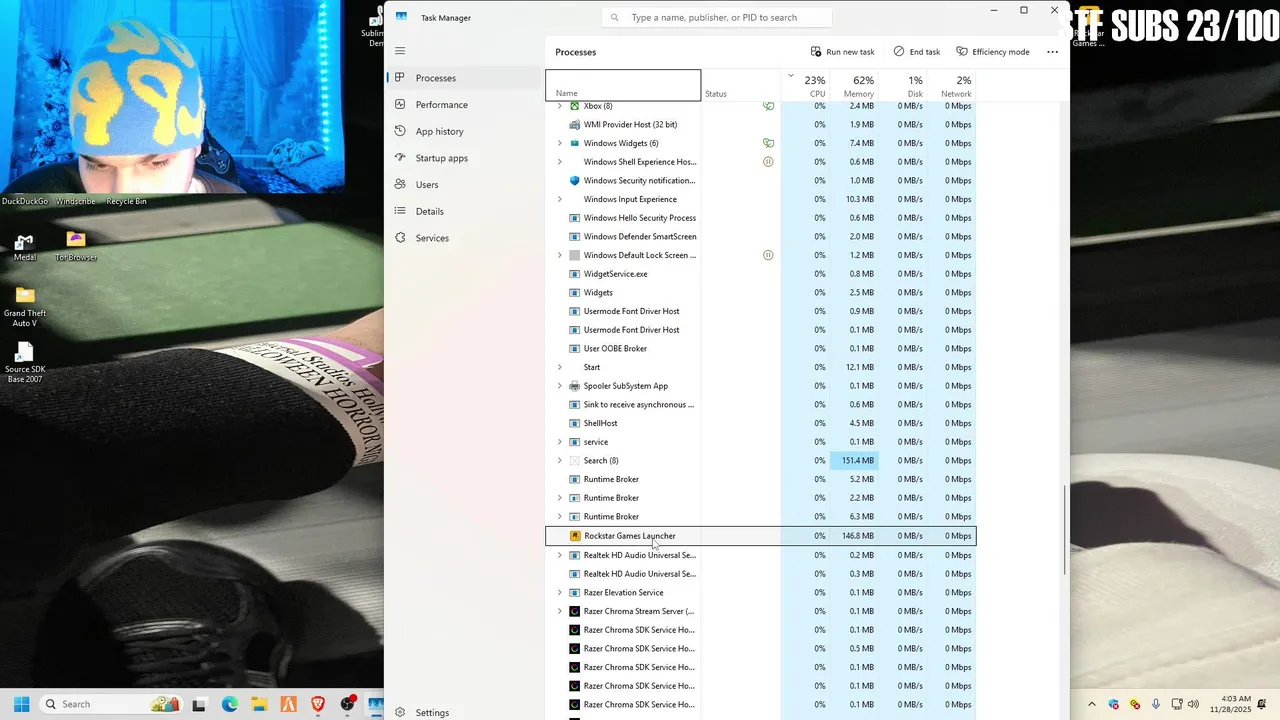Select the WidgetService.exe process

coord(760,274)
